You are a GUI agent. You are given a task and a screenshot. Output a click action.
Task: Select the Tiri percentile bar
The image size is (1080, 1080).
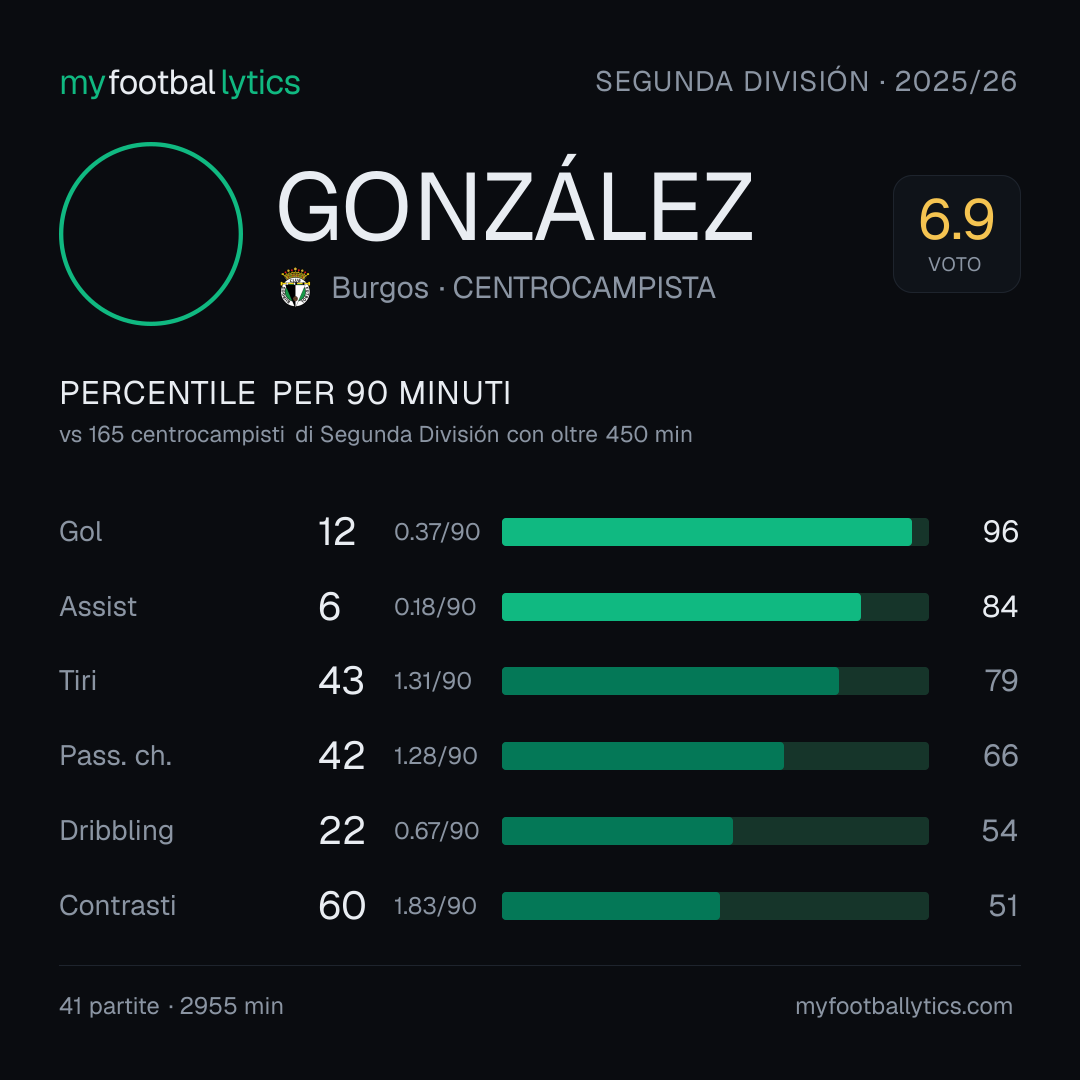click(x=715, y=681)
